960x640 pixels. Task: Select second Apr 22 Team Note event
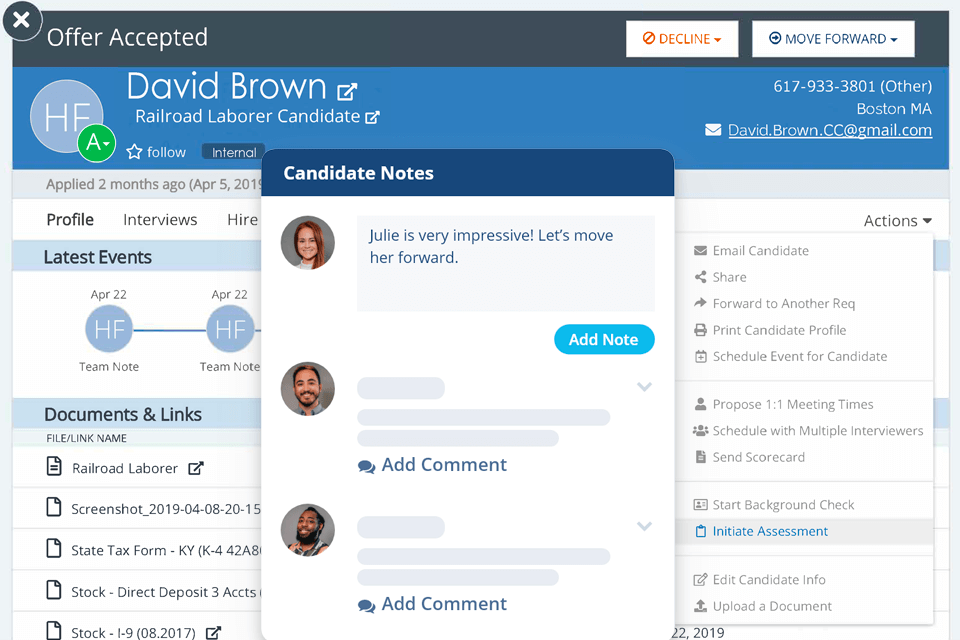point(231,329)
